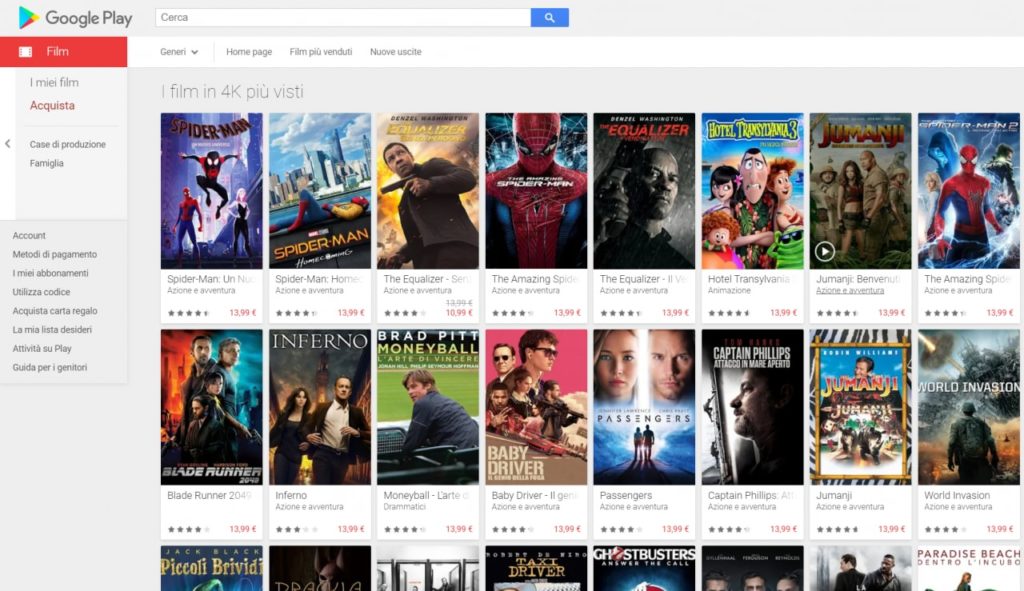Open Guida per i genitori
Viewport: 1024px width, 591px height.
tap(50, 367)
